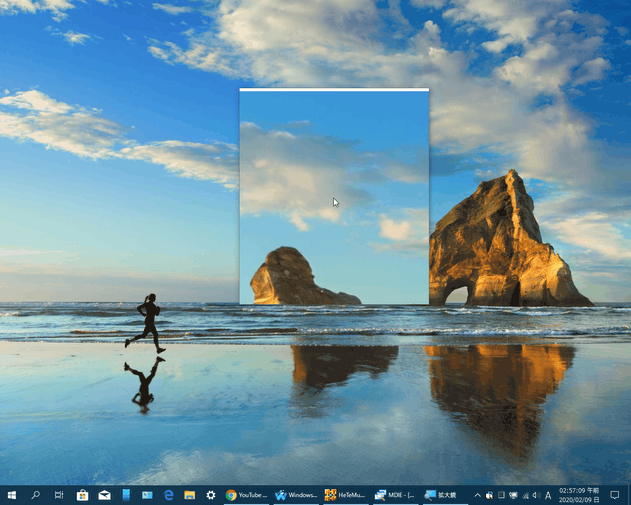Switch to the Windows... taskbar window
Viewport: 631px width, 505px height.
tap(296, 495)
